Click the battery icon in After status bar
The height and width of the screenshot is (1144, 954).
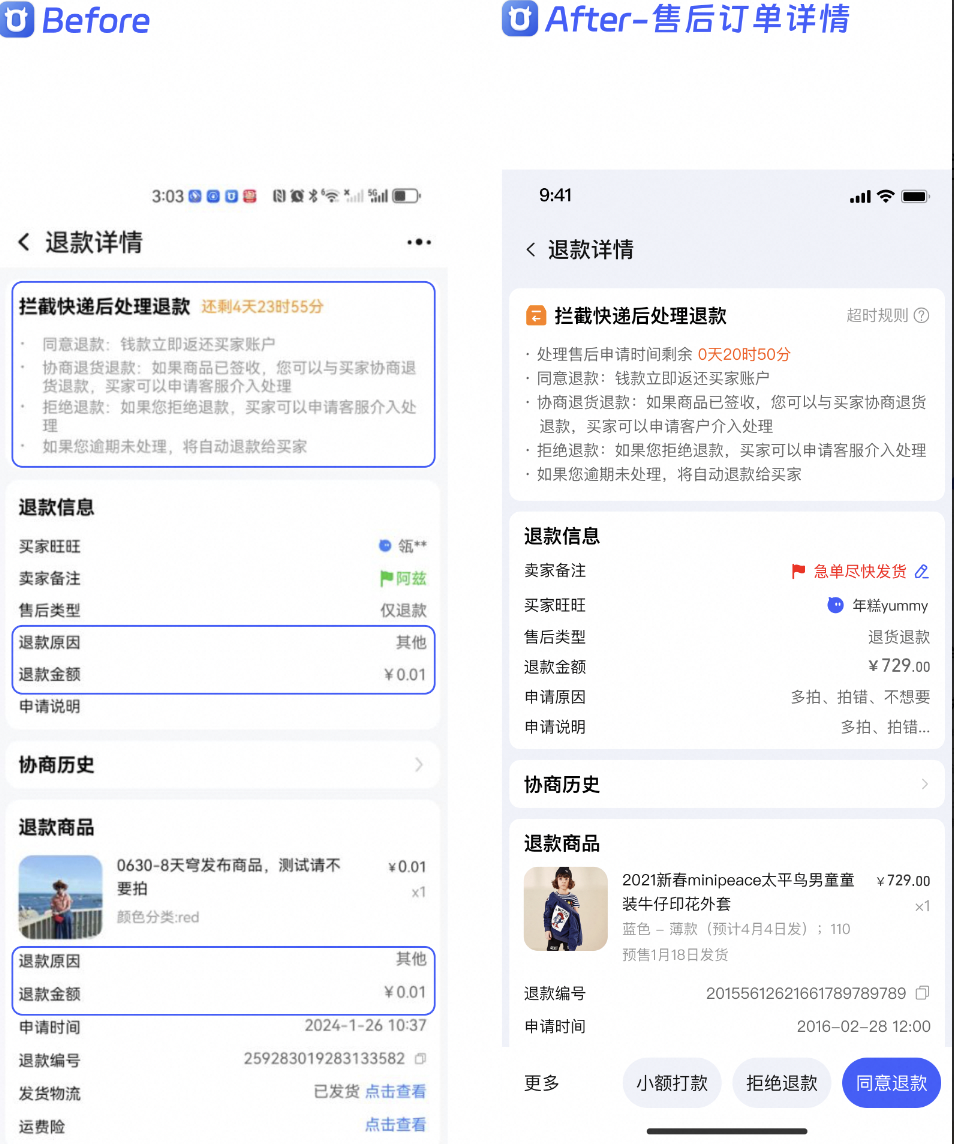click(915, 196)
